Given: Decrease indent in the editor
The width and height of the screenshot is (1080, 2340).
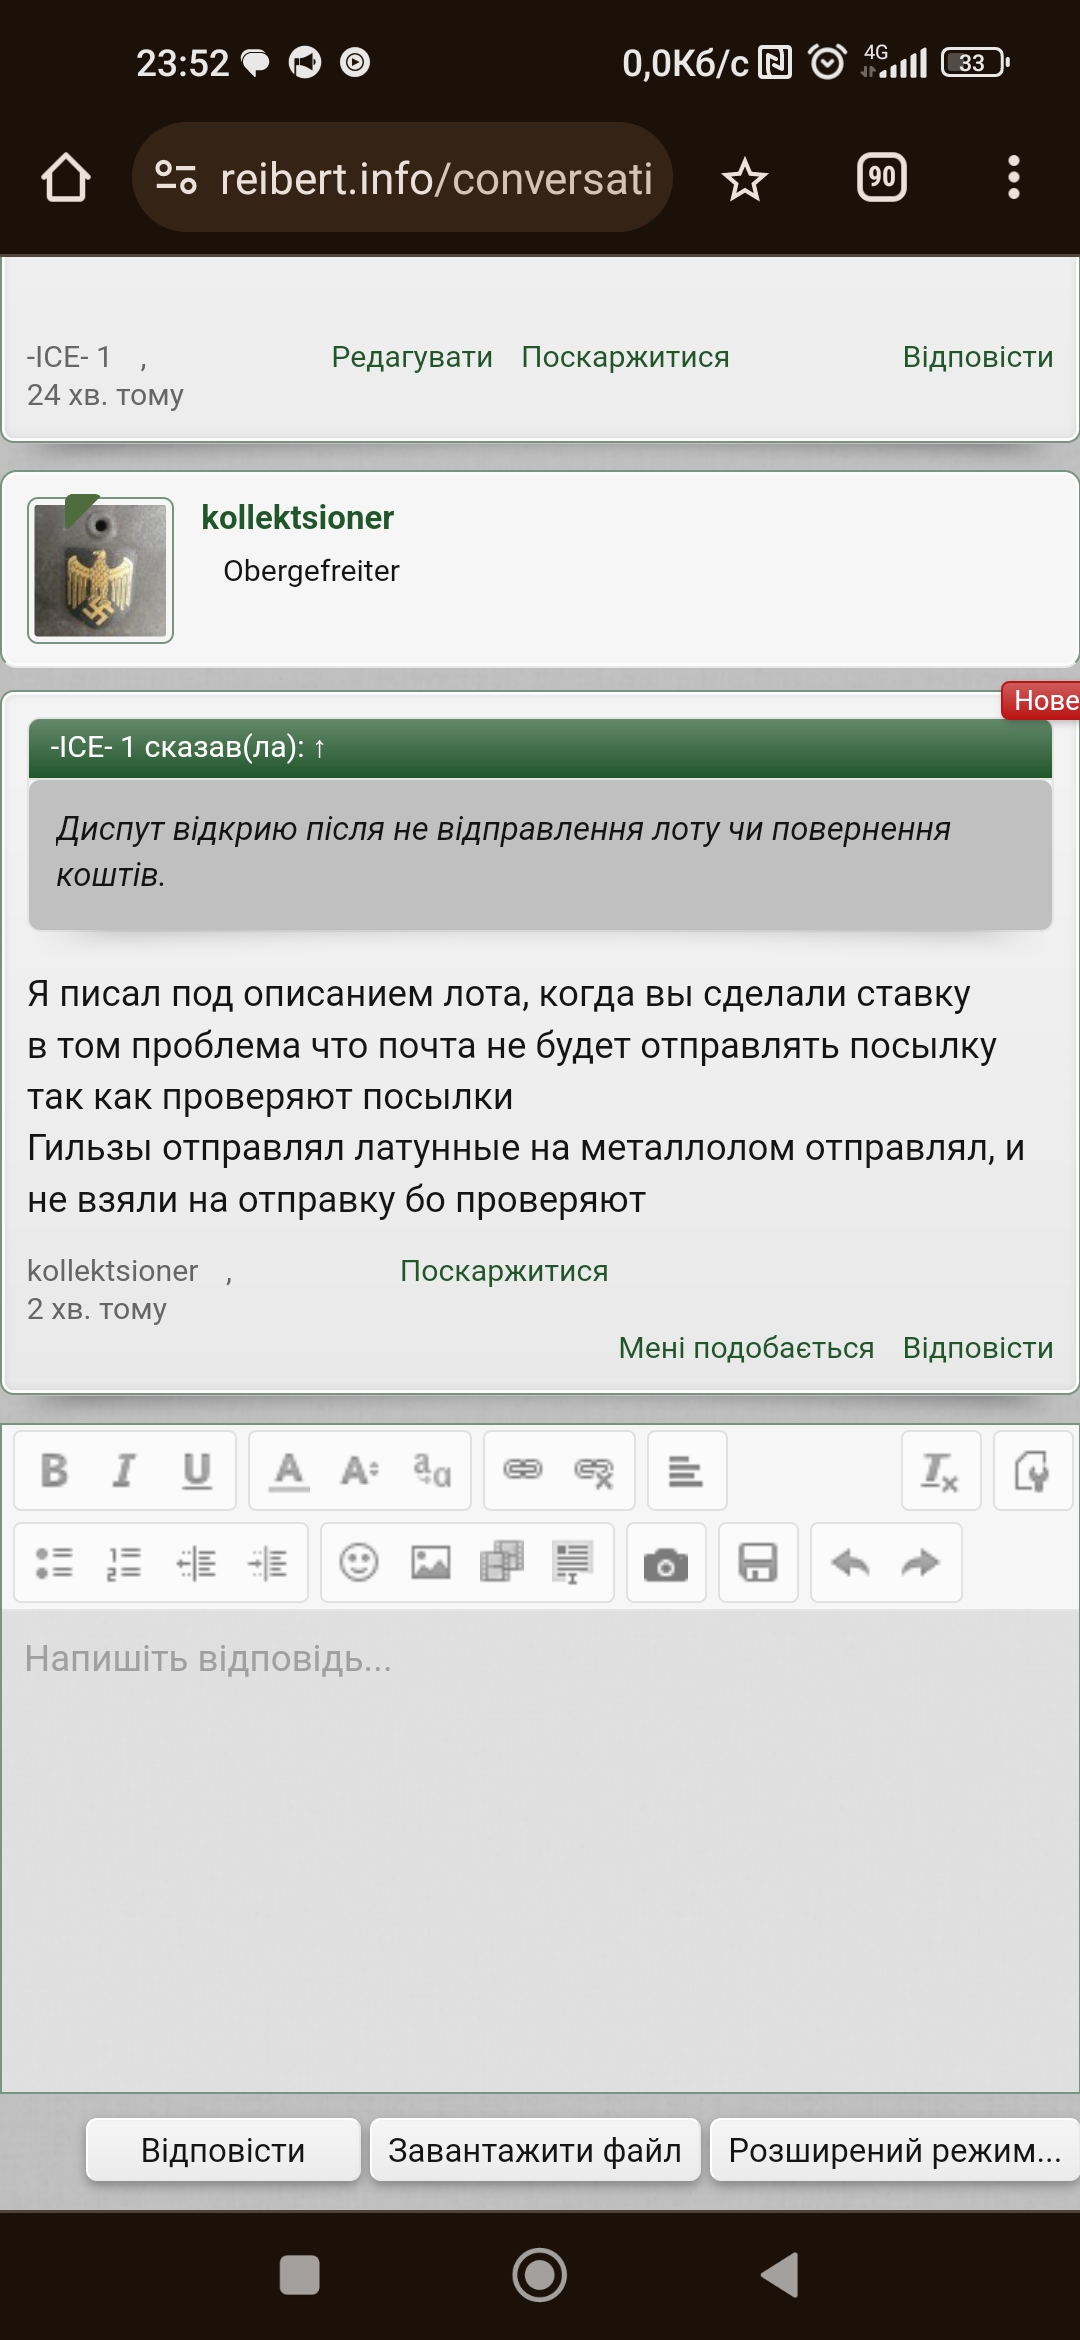Looking at the screenshot, I should pyautogui.click(x=197, y=1562).
